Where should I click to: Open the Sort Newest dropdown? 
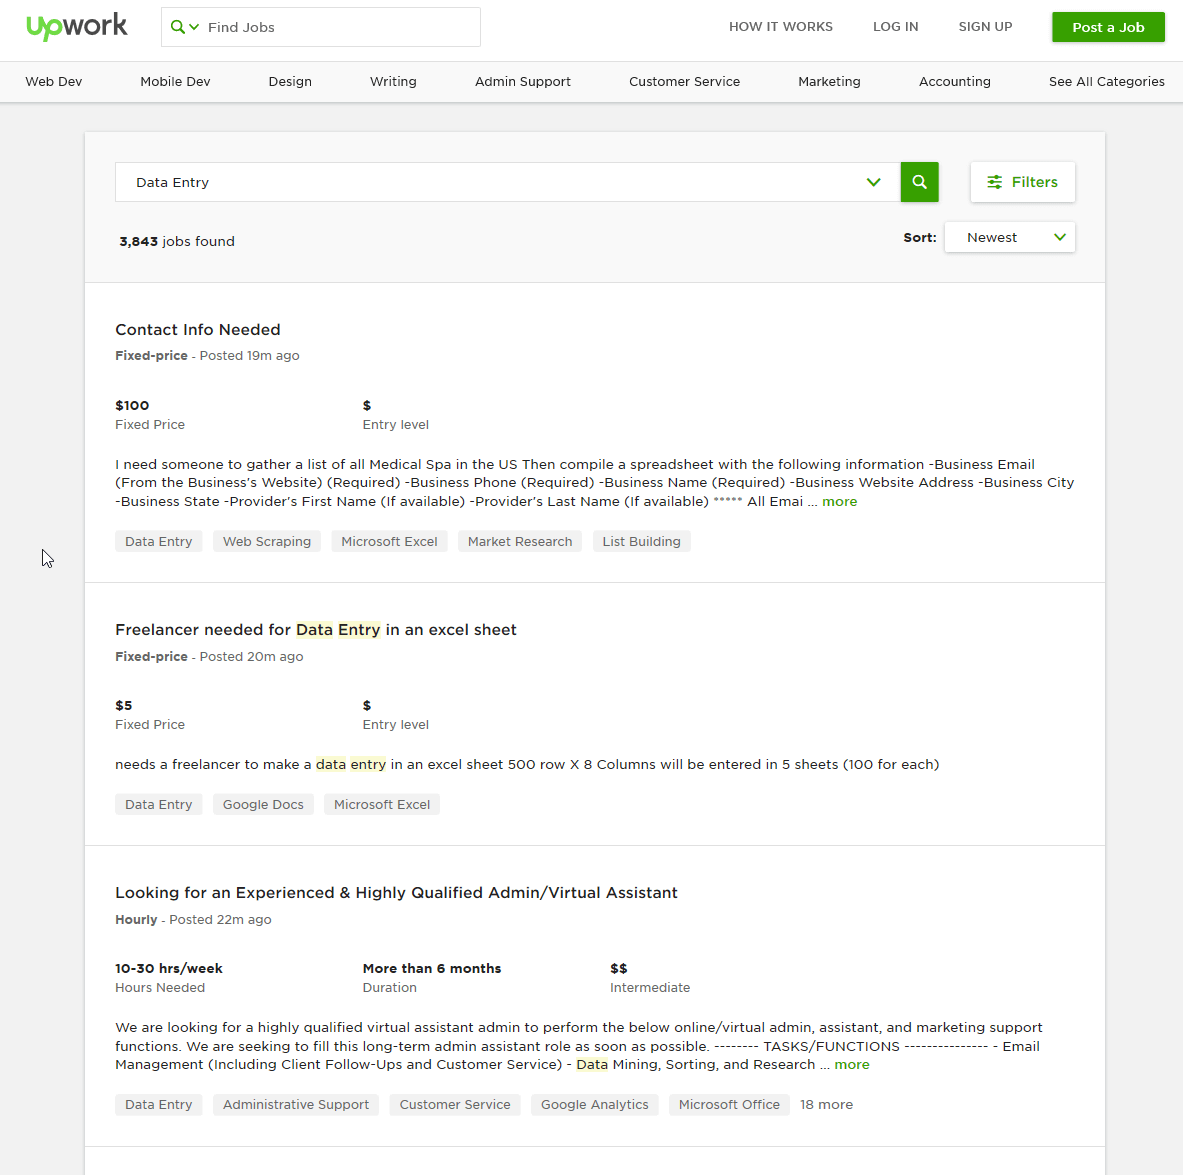tap(1009, 237)
